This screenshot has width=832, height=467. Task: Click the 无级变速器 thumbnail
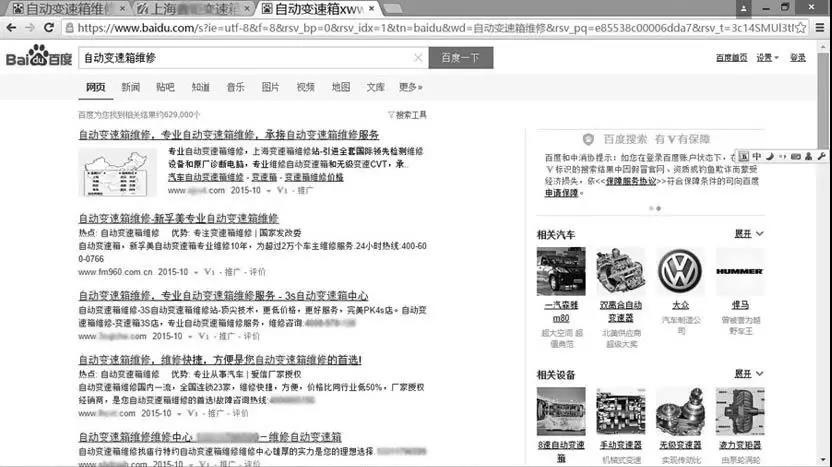pyautogui.click(x=680, y=411)
